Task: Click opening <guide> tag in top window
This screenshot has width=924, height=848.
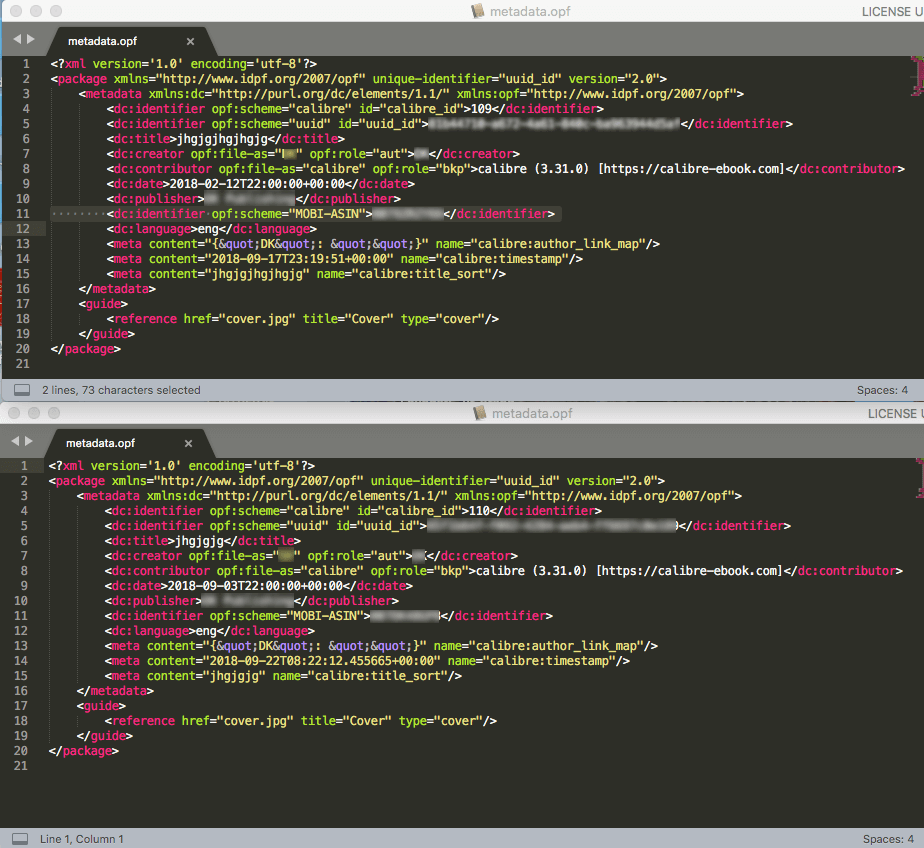Action: coord(103,303)
